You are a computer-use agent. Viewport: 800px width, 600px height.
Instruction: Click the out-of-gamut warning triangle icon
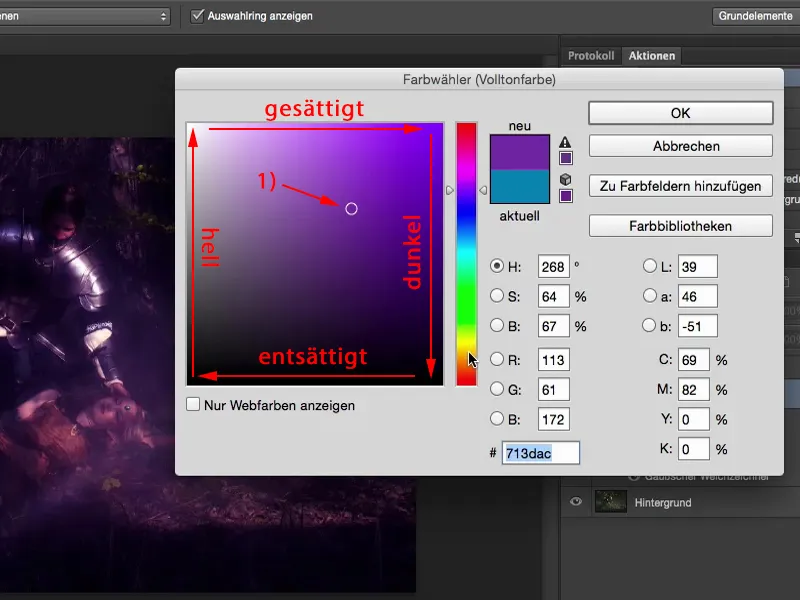pyautogui.click(x=565, y=142)
